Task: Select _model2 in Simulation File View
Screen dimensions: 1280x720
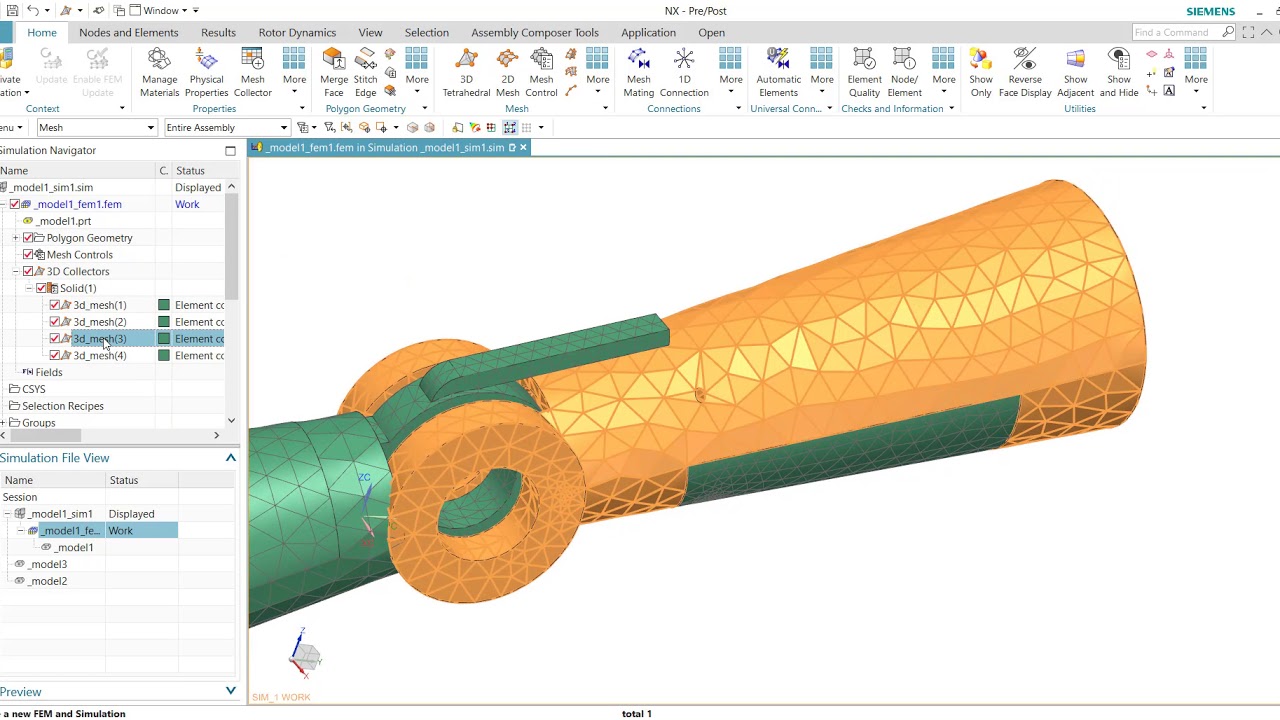Action: [48, 581]
